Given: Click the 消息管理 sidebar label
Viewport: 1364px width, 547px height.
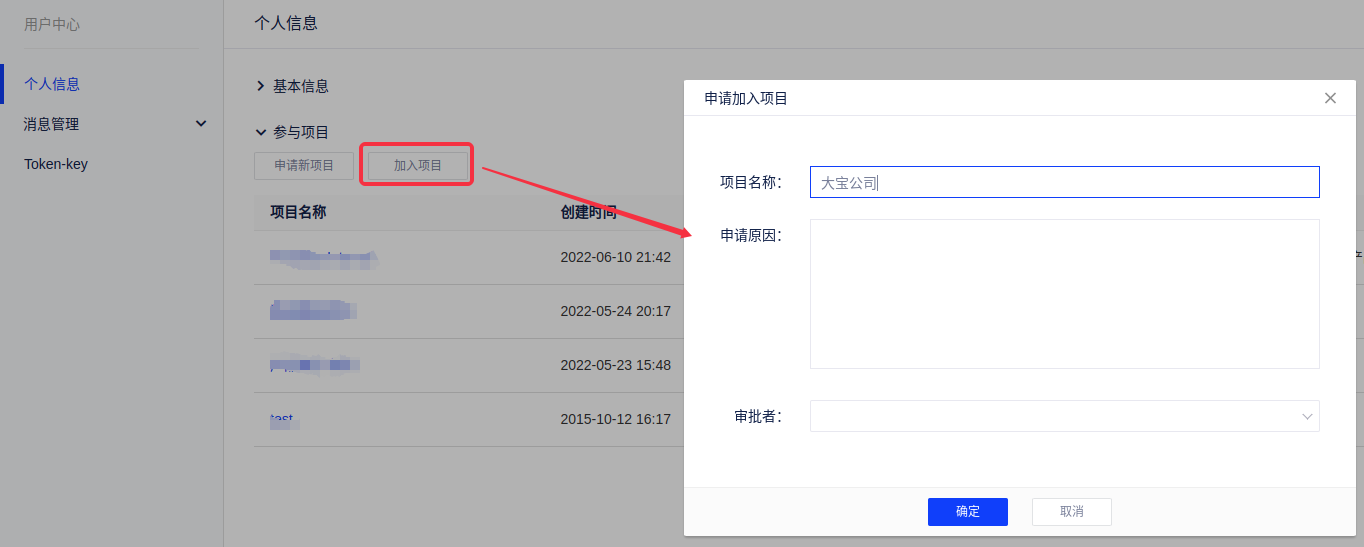Looking at the screenshot, I should click(52, 124).
